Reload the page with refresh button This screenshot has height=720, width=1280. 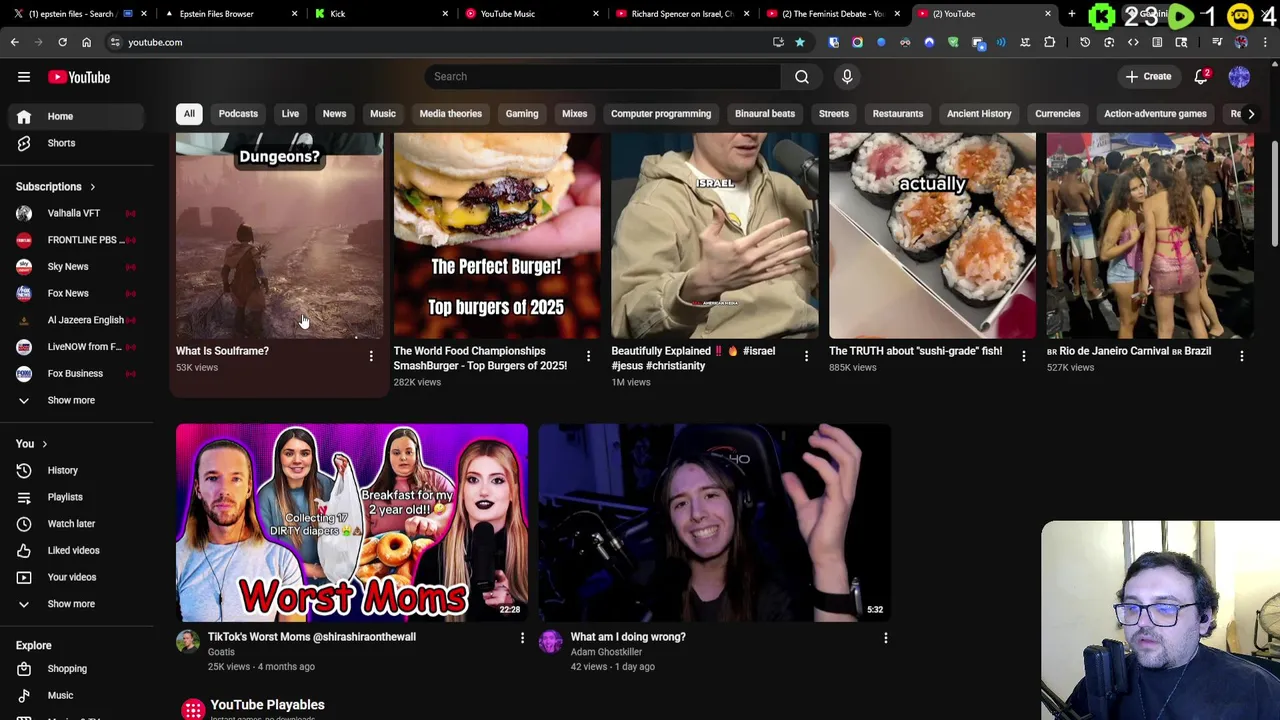[x=62, y=42]
